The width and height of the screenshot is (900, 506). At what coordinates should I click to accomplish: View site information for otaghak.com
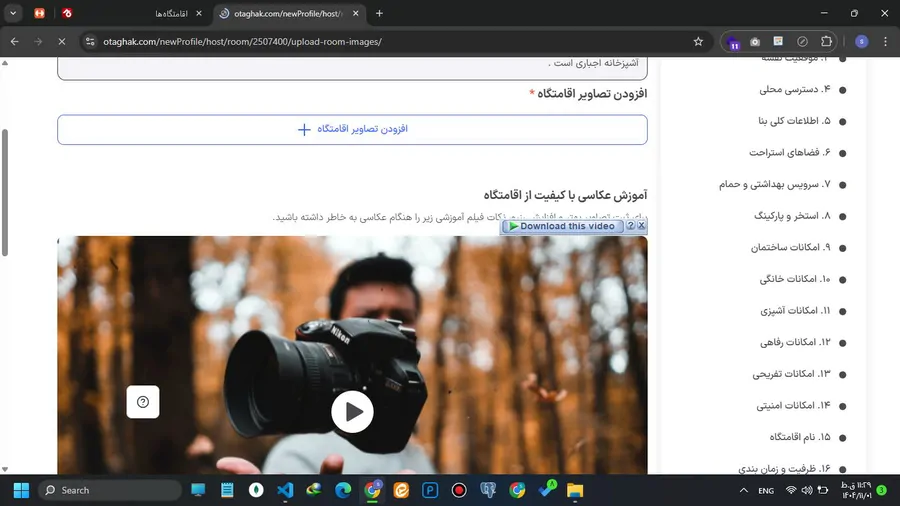(x=90, y=41)
